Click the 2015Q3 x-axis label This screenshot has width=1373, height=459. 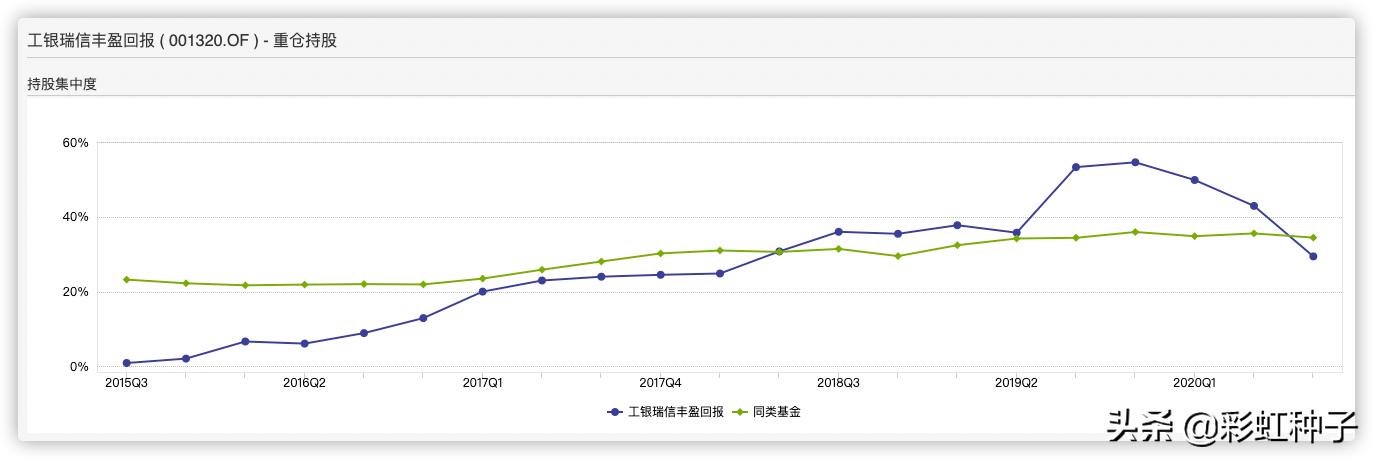126,383
